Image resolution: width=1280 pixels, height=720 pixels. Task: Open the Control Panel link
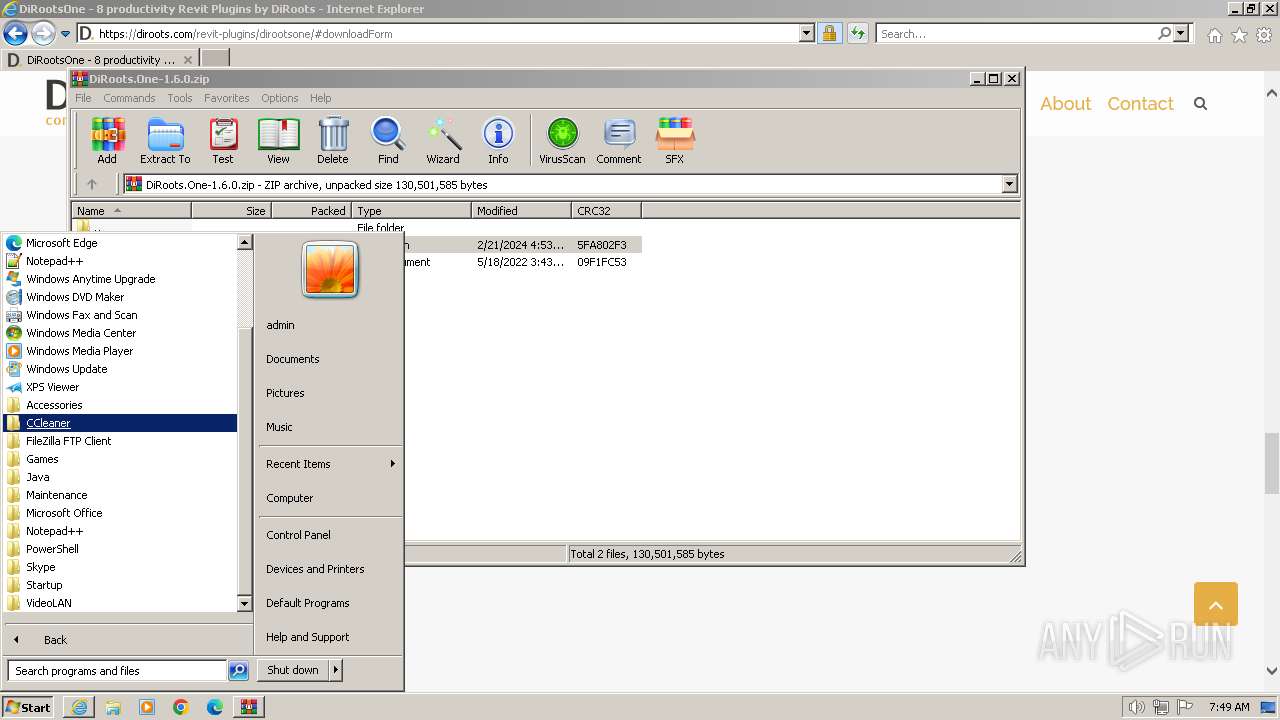click(298, 535)
